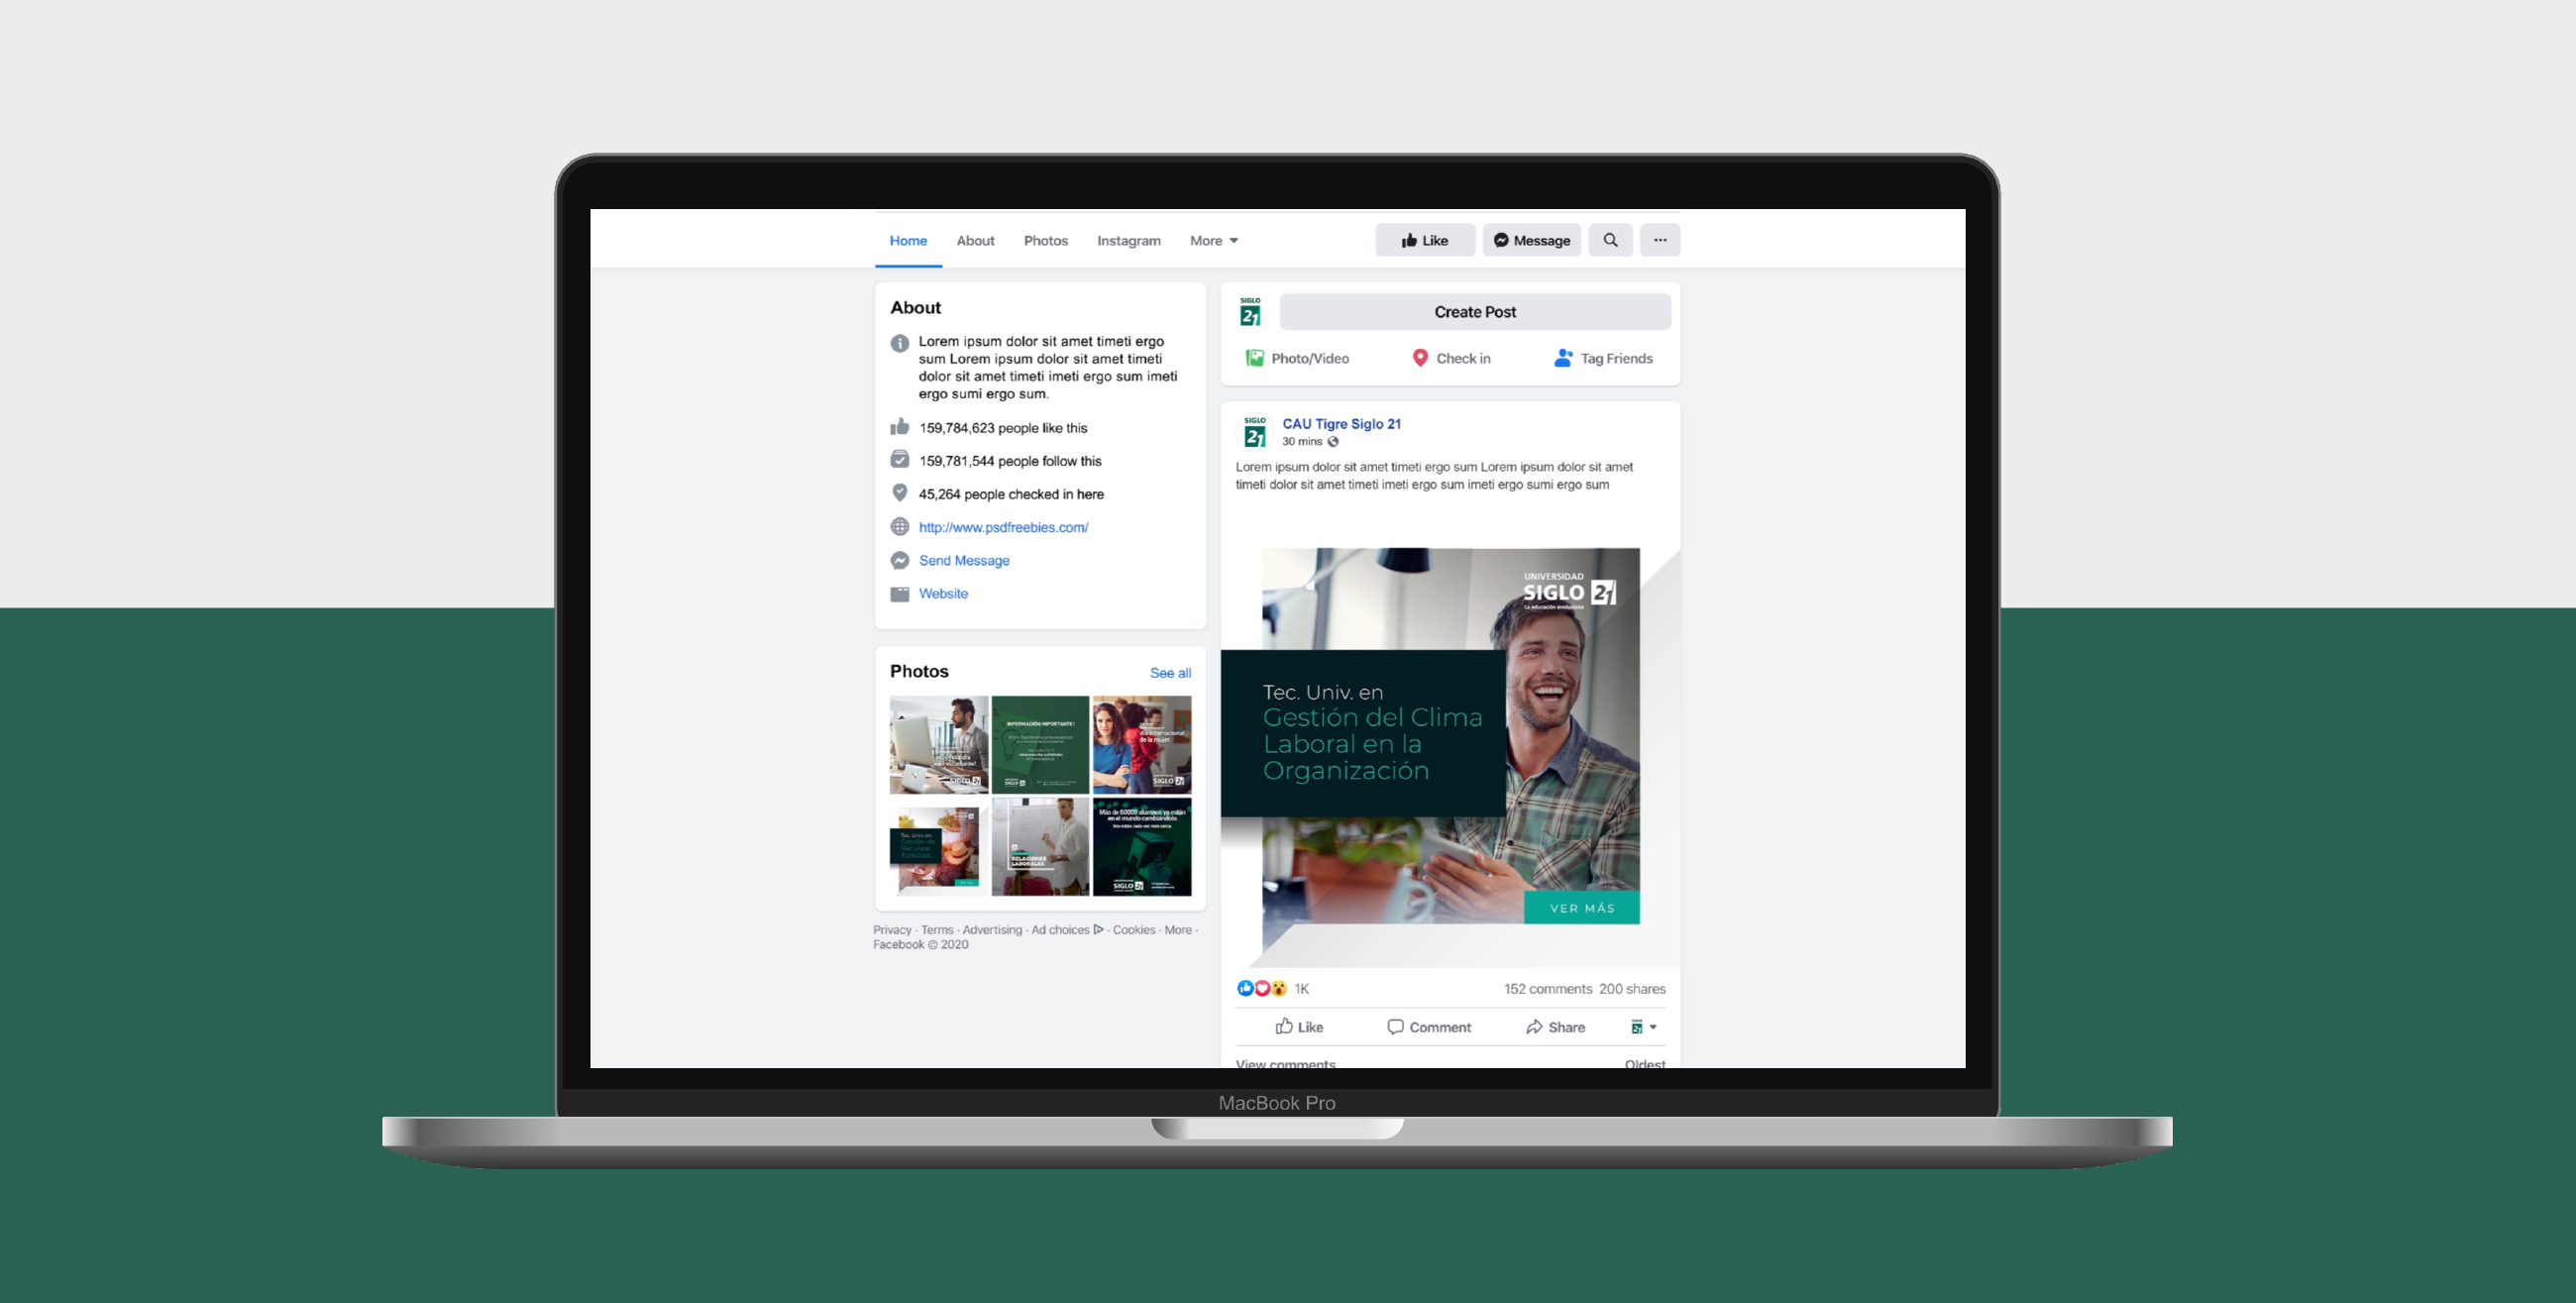Open the first photo thumbnail with laptop

pyautogui.click(x=938, y=744)
